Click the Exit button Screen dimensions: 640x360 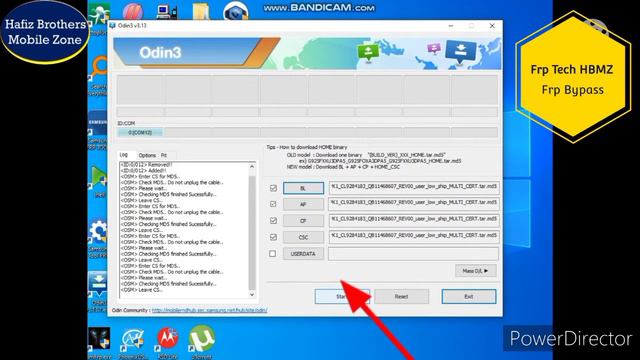point(469,296)
